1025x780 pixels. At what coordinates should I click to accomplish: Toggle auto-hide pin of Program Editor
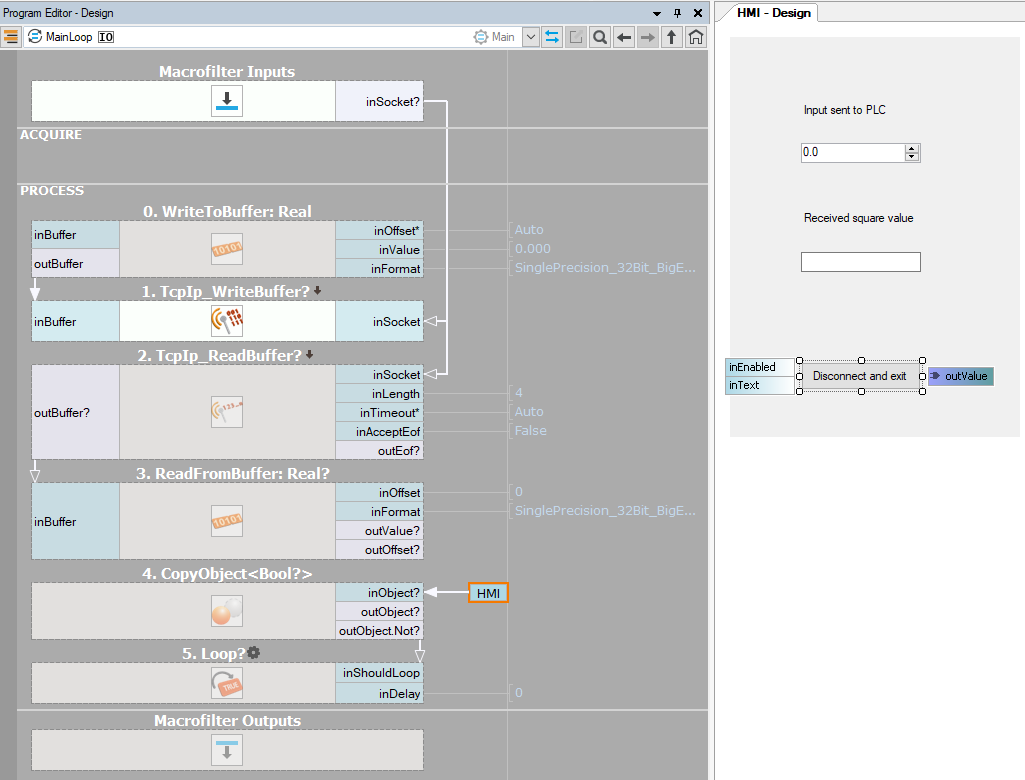click(677, 13)
